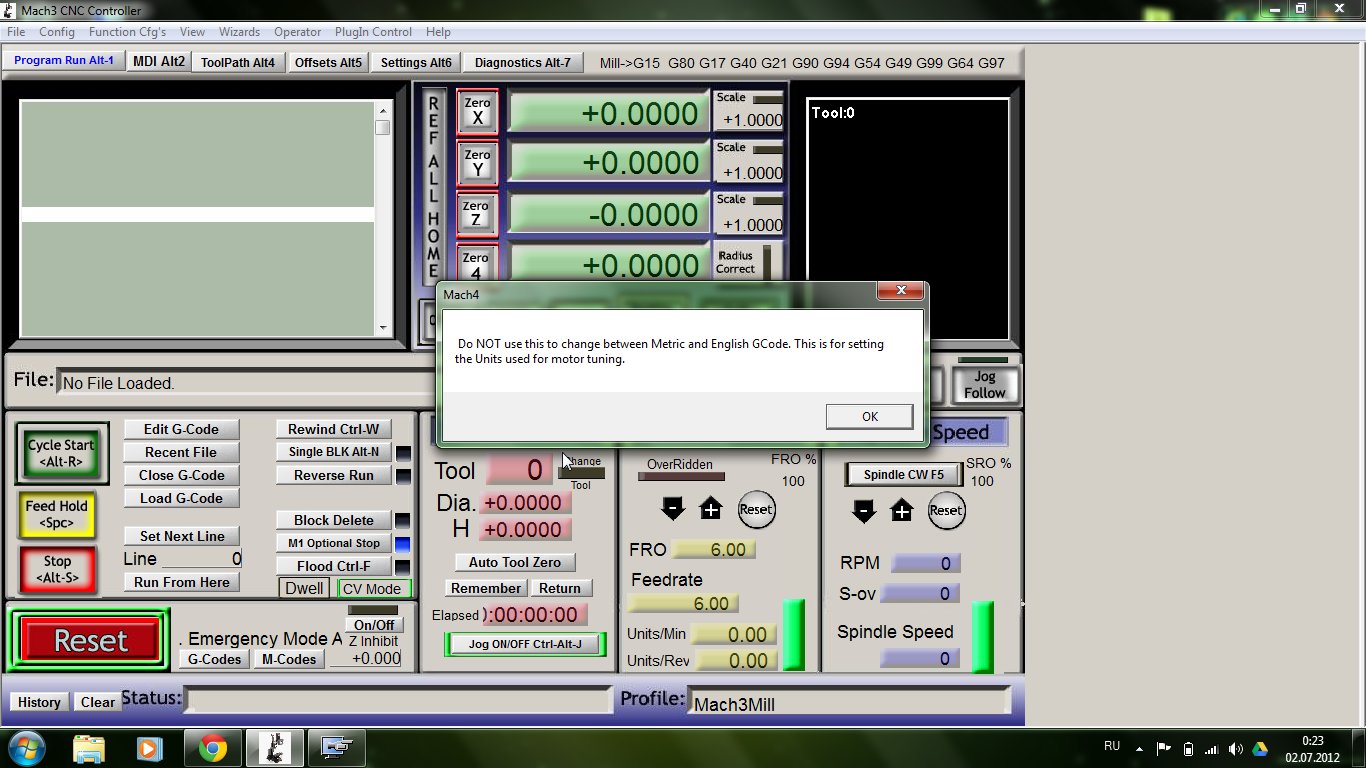
Task: Toggle Jog ON/OFF Ctrl-Alt-J
Action: [525, 644]
